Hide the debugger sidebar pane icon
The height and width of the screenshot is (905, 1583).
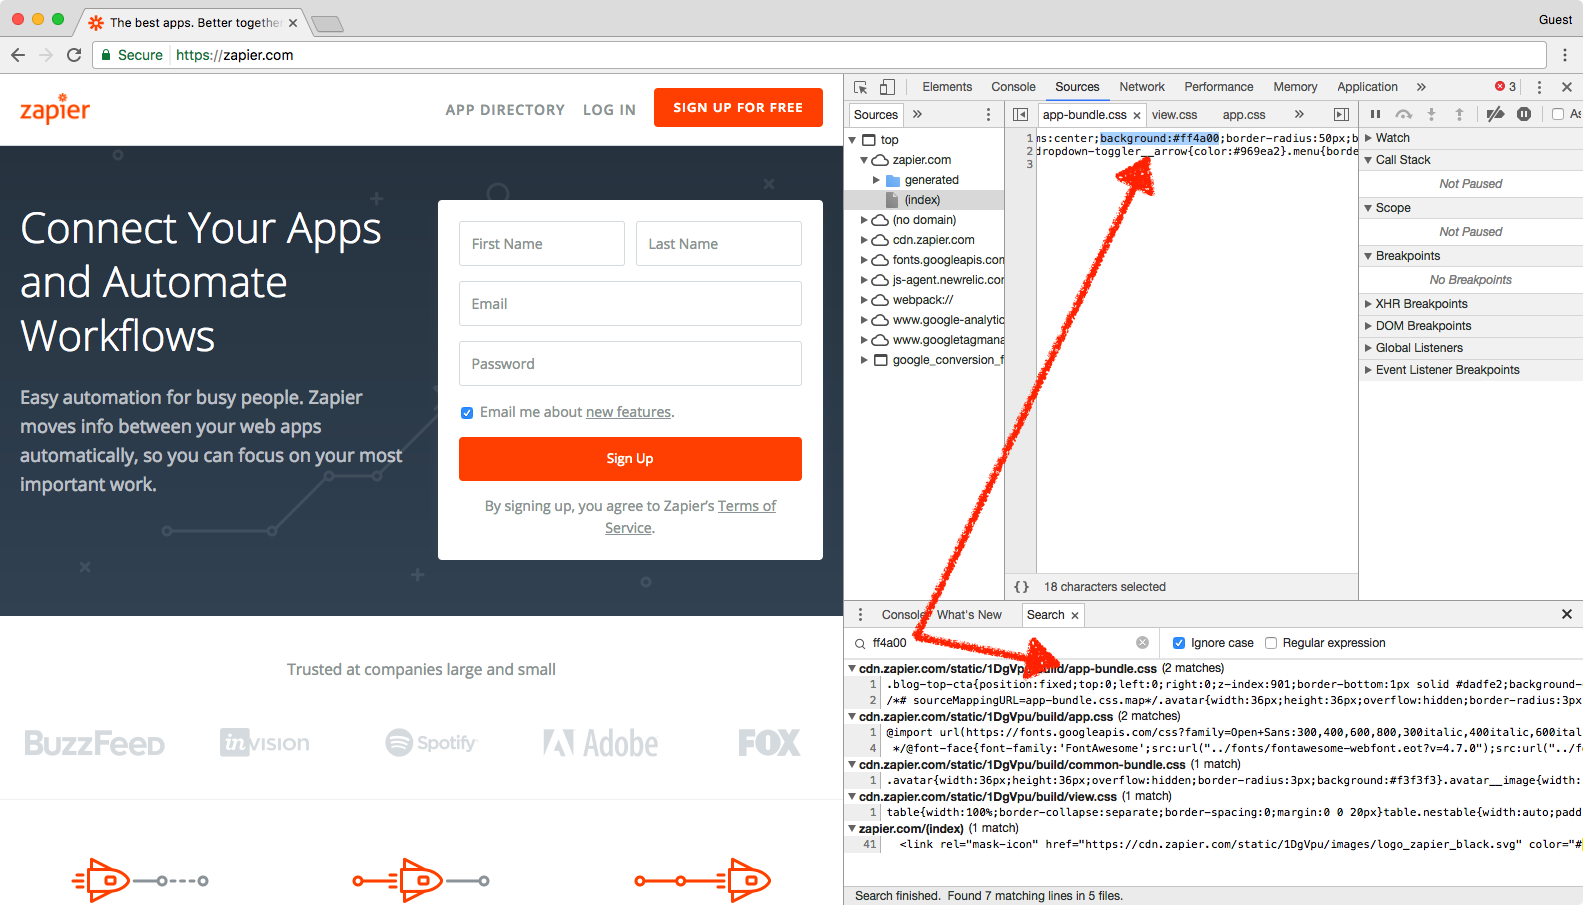click(x=1341, y=115)
